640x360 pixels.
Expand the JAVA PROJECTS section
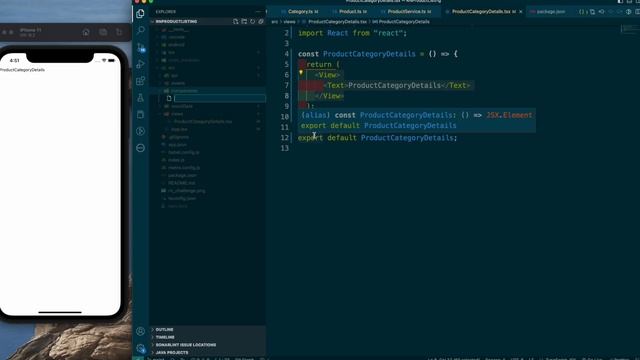[x=208, y=353]
